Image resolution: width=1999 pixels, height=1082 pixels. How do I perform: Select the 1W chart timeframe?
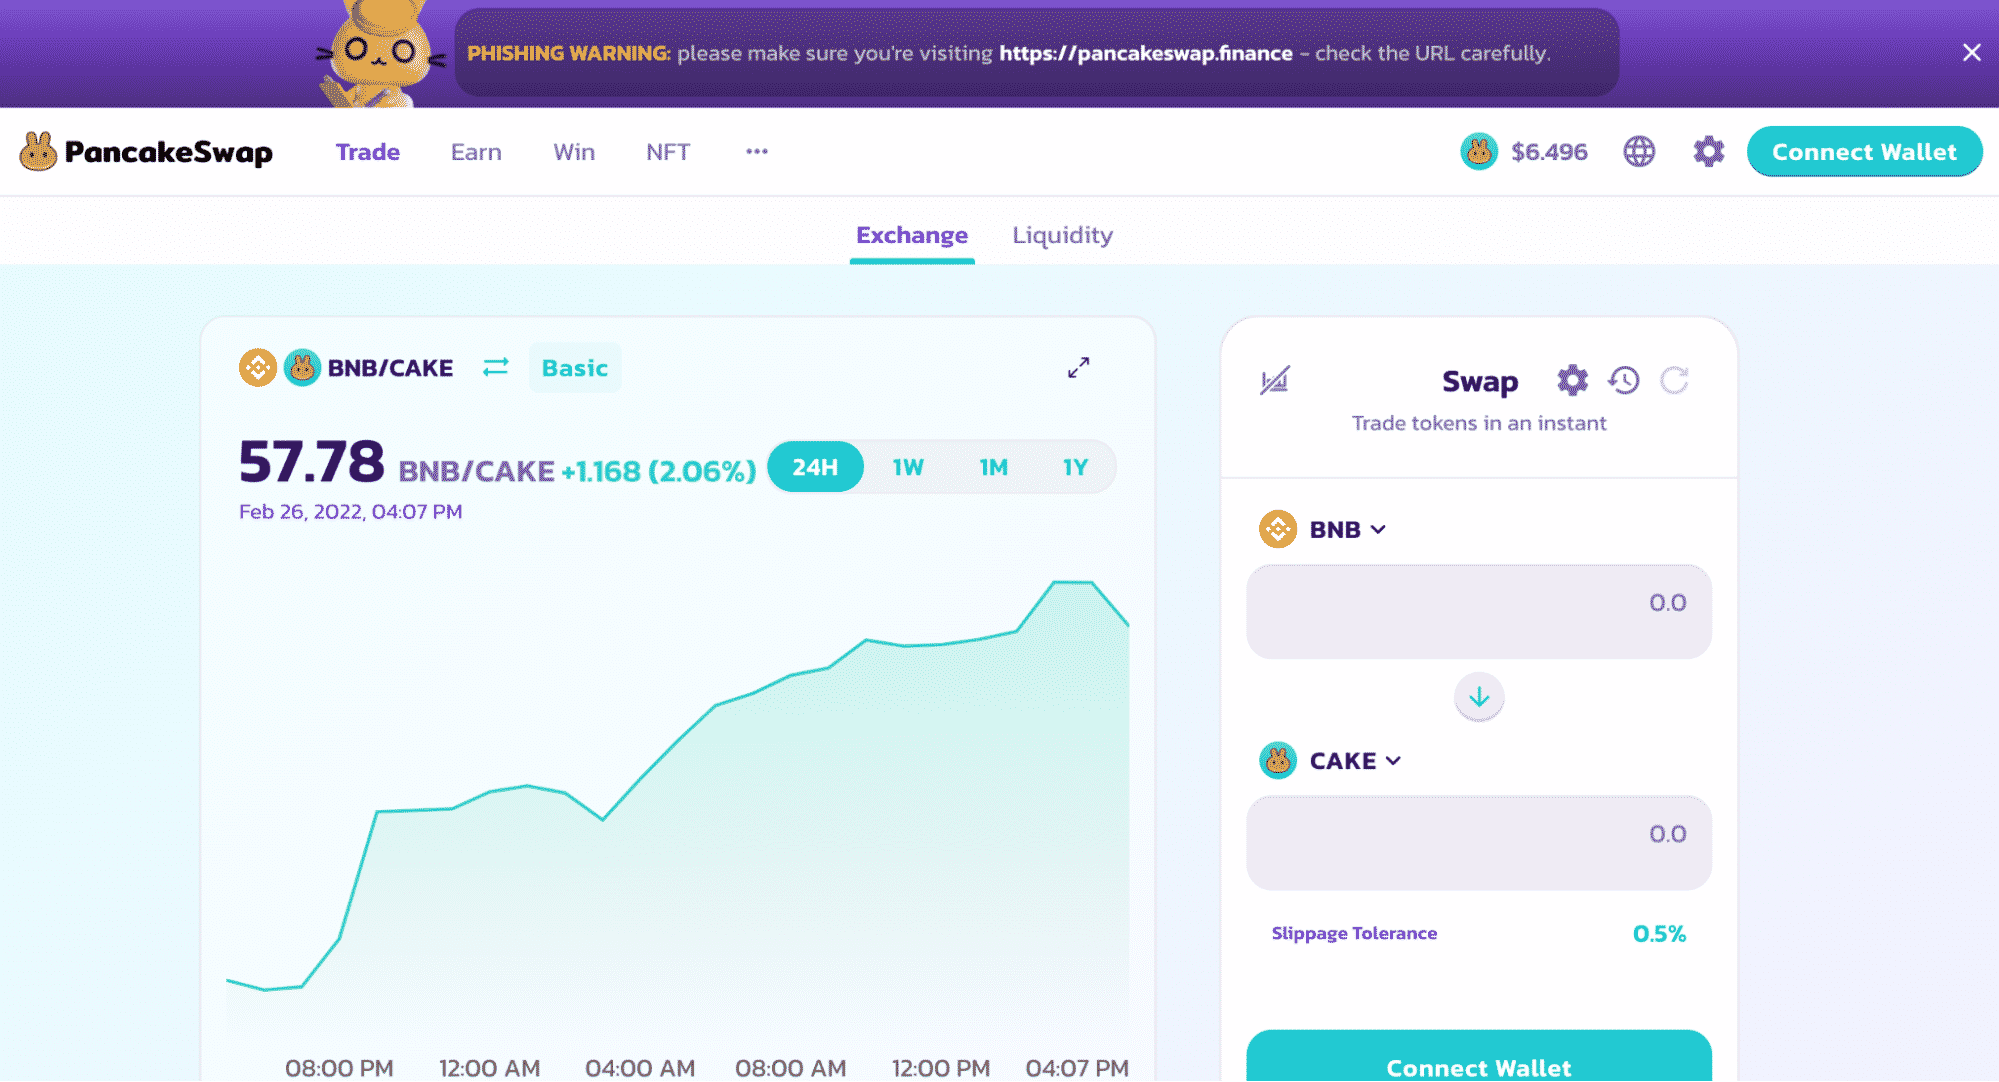click(x=908, y=467)
